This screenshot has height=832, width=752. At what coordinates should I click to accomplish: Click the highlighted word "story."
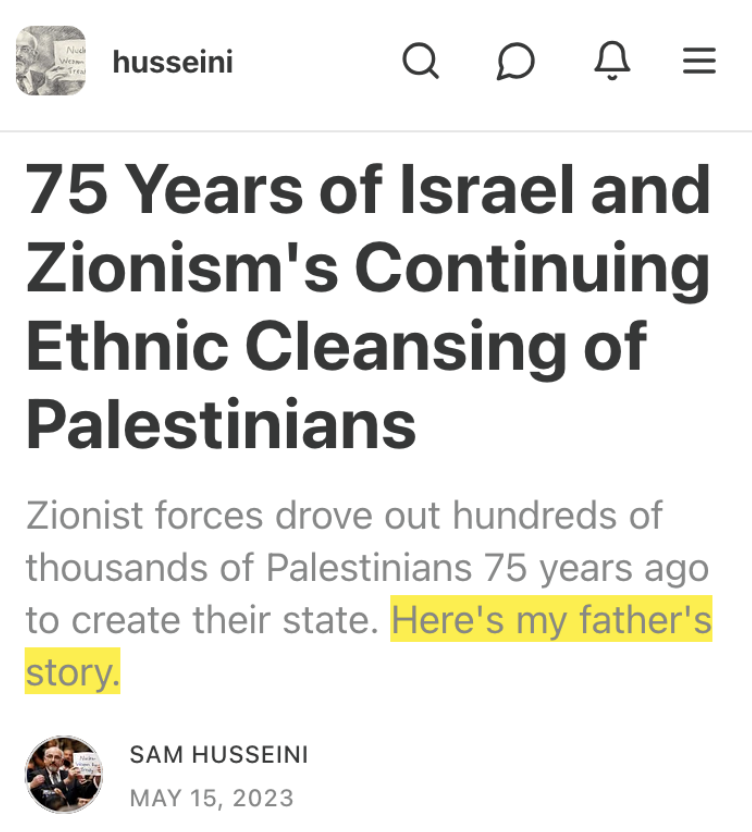point(72,673)
